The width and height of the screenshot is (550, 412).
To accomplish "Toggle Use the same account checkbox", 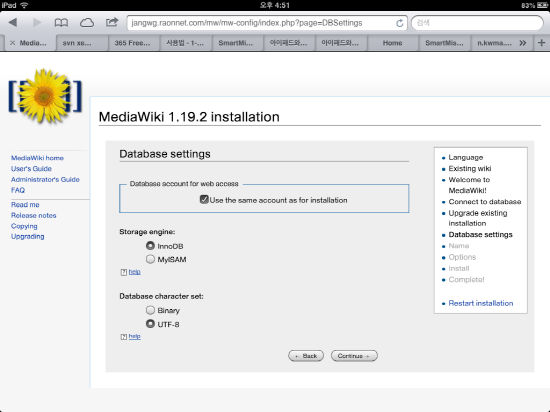I will (204, 200).
